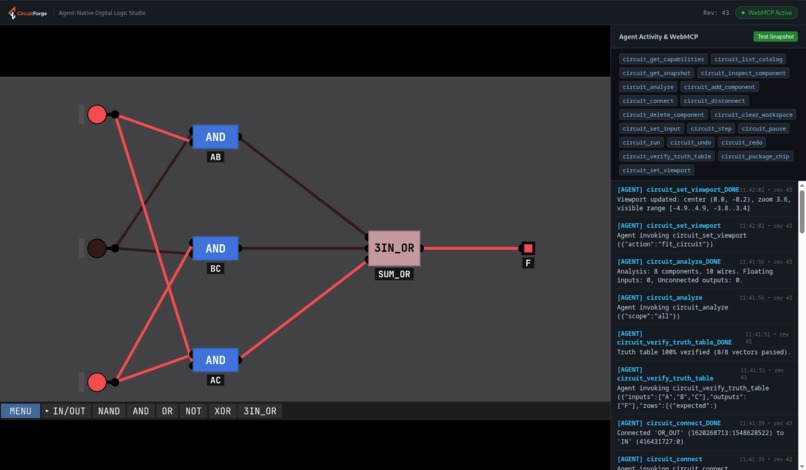Click the AC label under AND gate
The height and width of the screenshot is (470, 806).
click(x=215, y=381)
